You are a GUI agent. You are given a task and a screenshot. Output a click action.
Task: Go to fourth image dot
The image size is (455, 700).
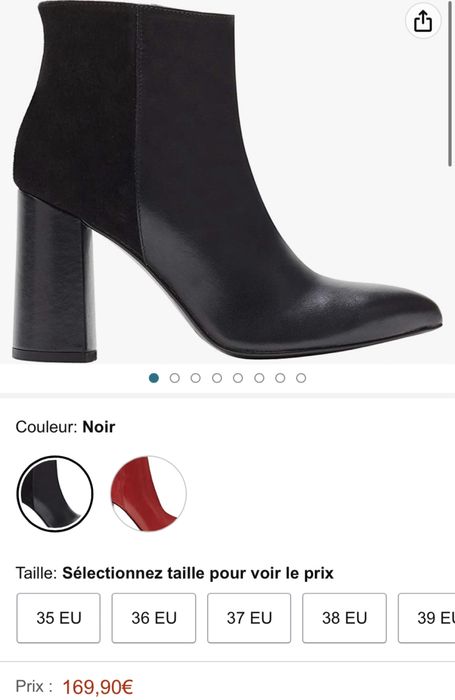[217, 378]
